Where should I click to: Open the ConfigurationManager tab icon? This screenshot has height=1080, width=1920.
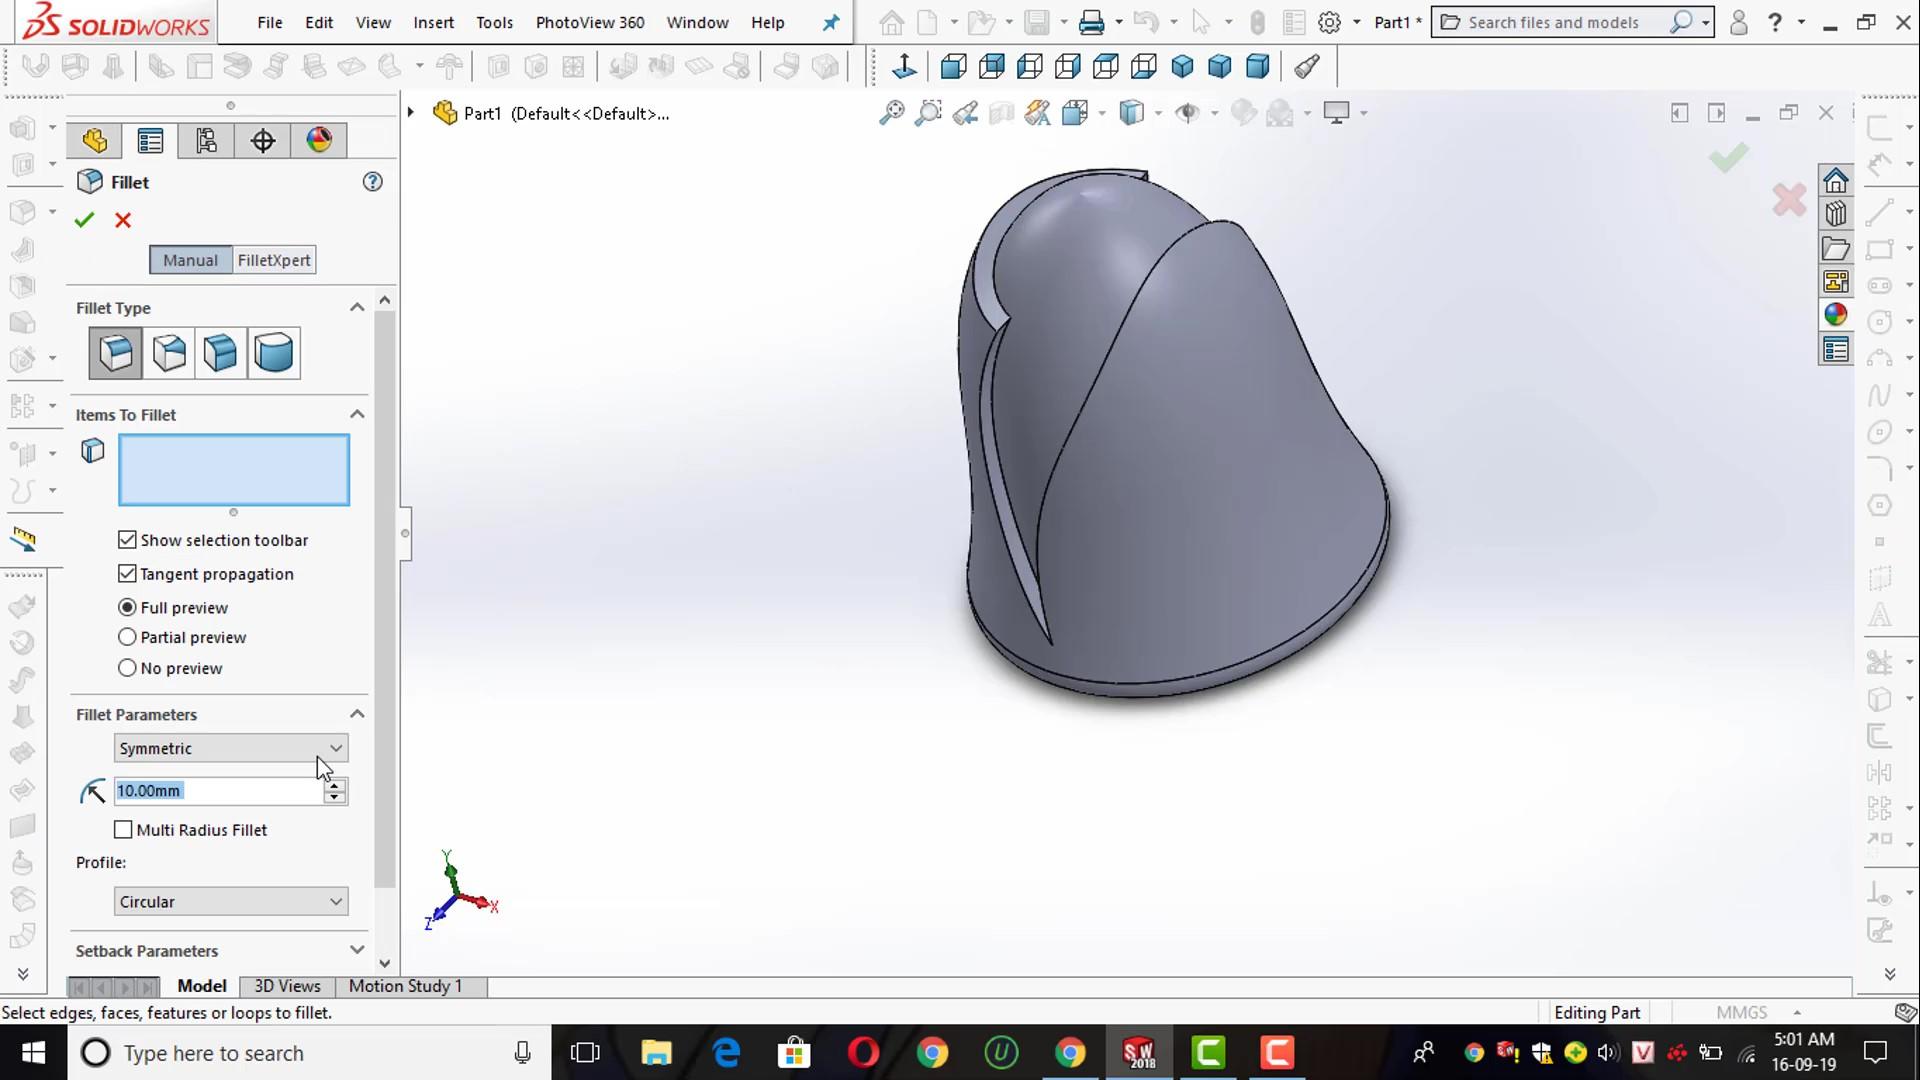[206, 141]
